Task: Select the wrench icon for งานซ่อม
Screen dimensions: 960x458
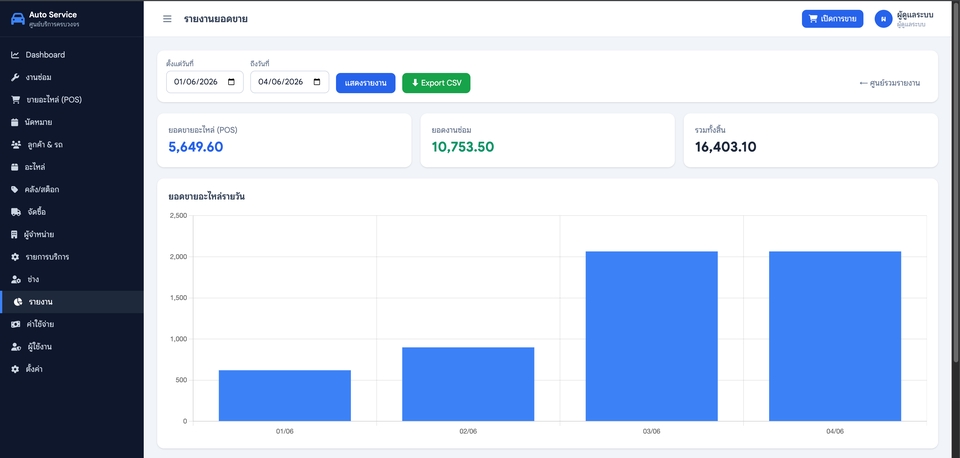Action: tap(15, 77)
